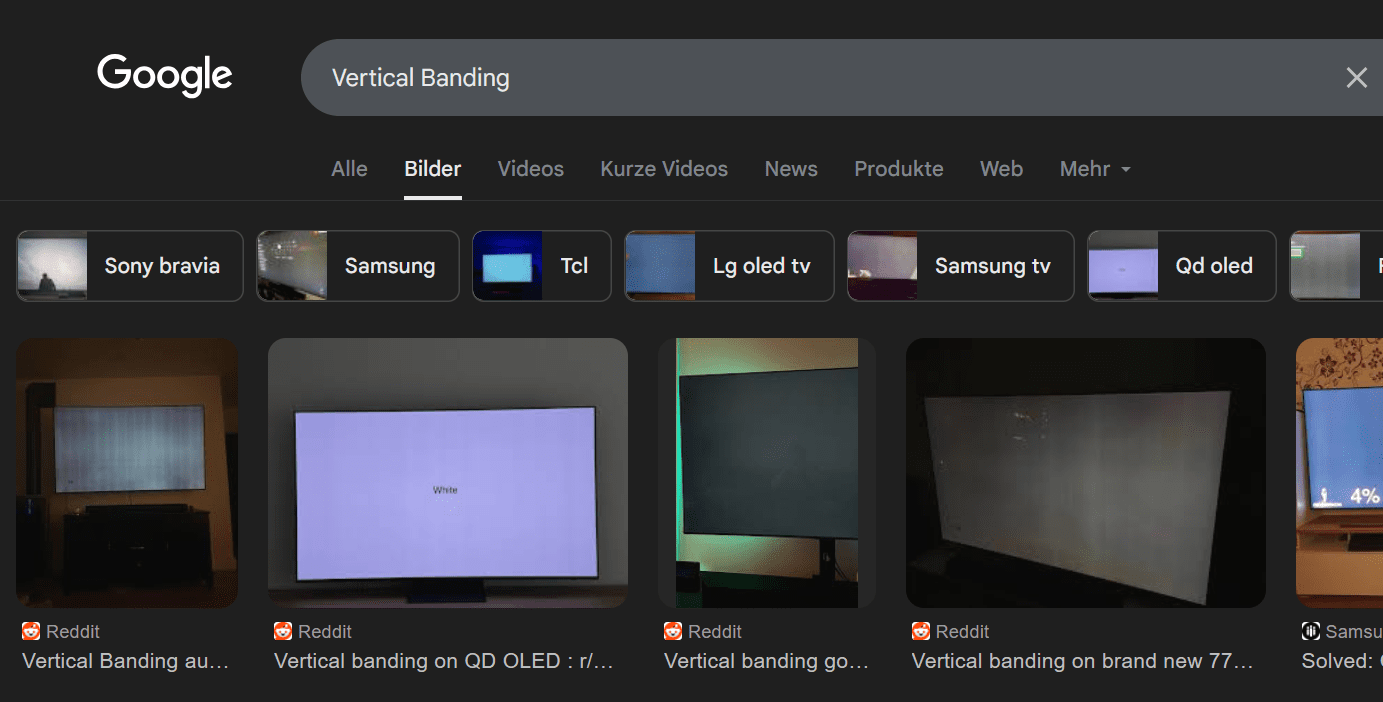This screenshot has height=702, width=1383.
Task: Expand the Mehr dropdown
Action: 1095,169
